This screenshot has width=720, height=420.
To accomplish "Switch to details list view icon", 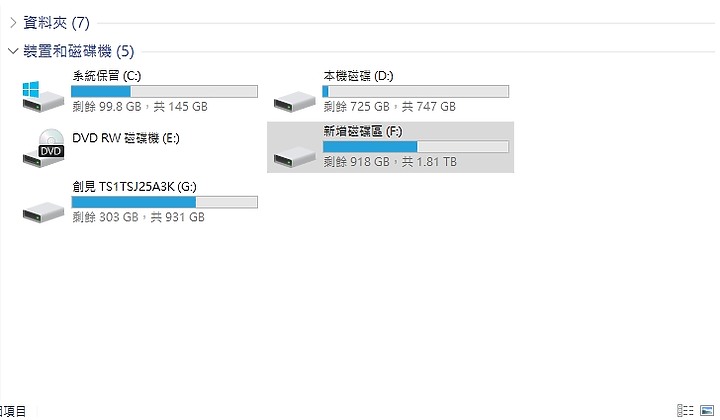I will (685, 410).
